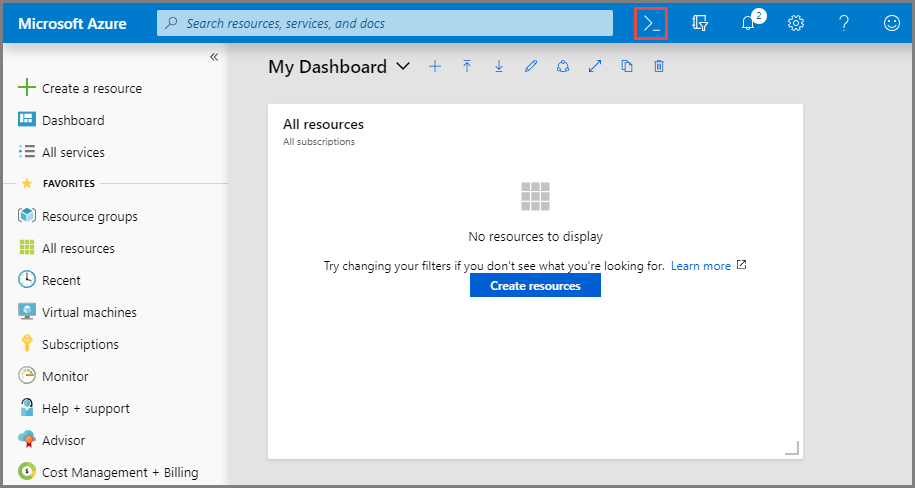The height and width of the screenshot is (488, 915).
Task: Go to Microsoft Azure home title
Action: [x=73, y=24]
